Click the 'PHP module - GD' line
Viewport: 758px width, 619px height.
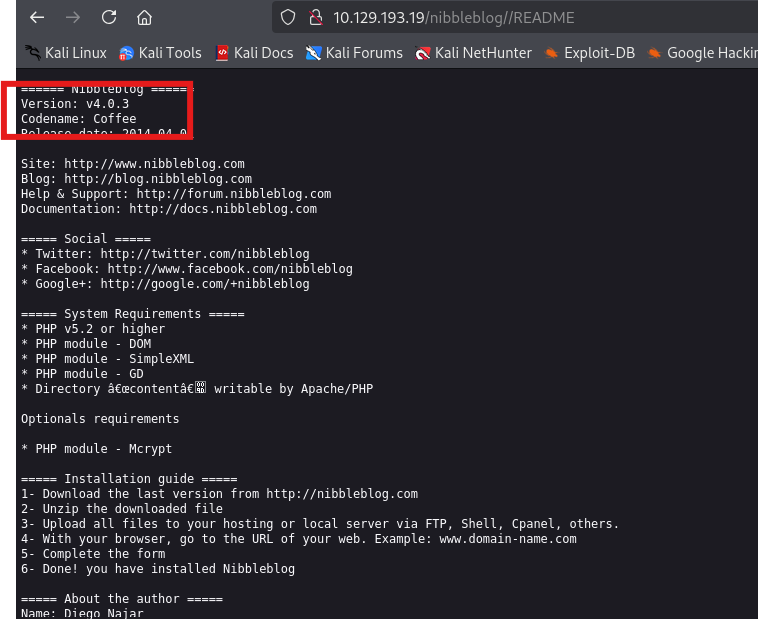[82, 373]
